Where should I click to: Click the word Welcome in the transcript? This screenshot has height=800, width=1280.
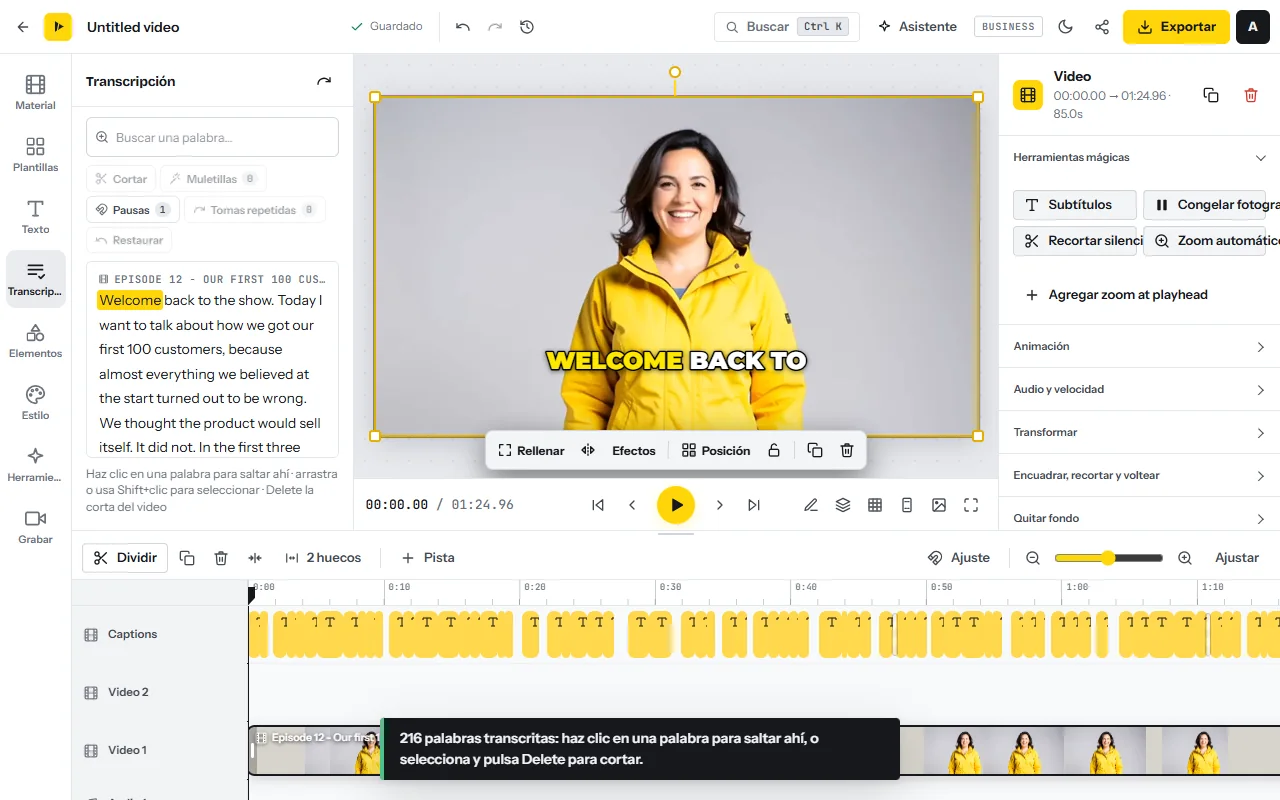point(130,300)
